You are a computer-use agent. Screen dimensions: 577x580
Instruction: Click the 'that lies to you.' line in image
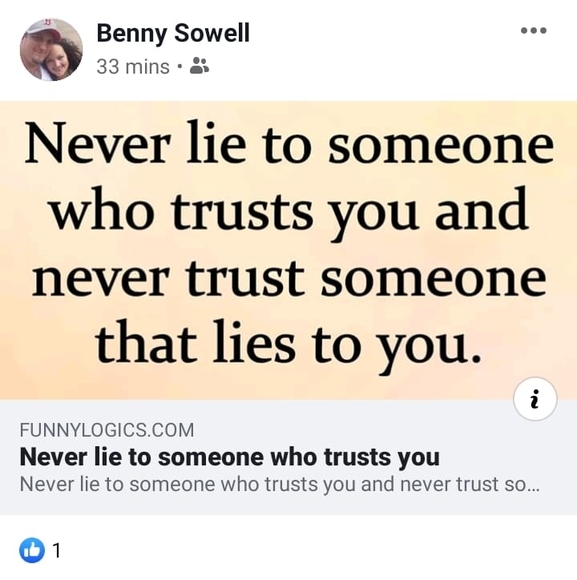point(288,342)
